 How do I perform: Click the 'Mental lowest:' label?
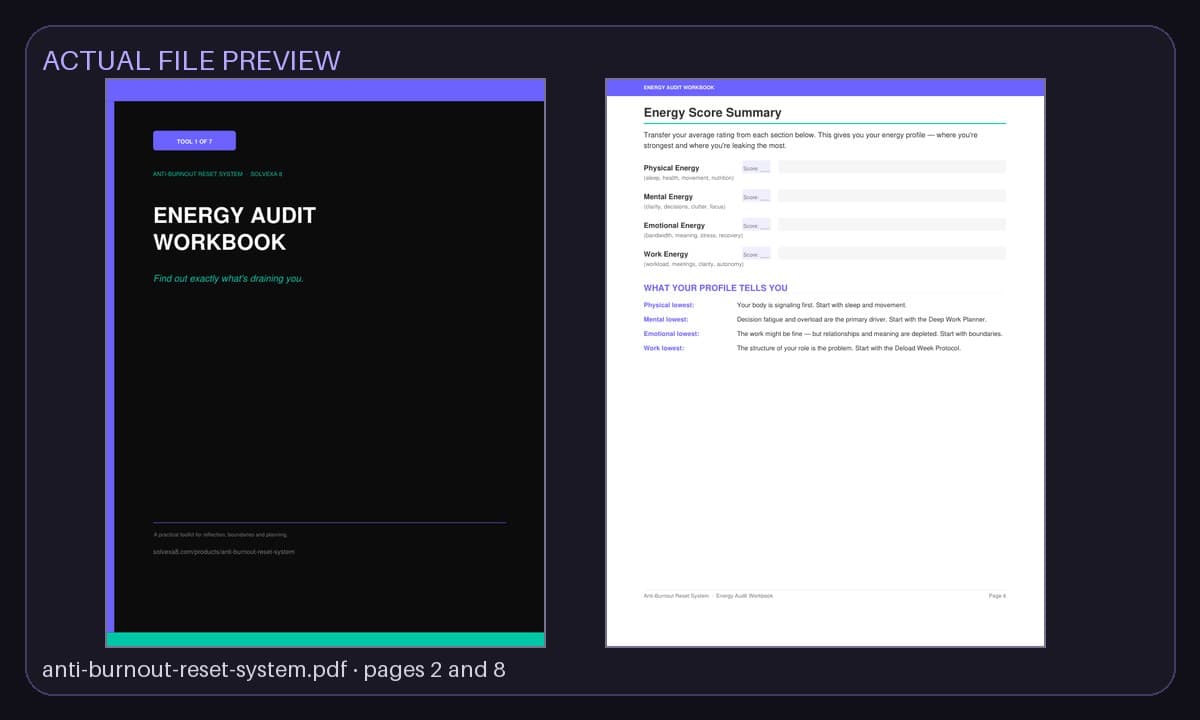(x=665, y=319)
